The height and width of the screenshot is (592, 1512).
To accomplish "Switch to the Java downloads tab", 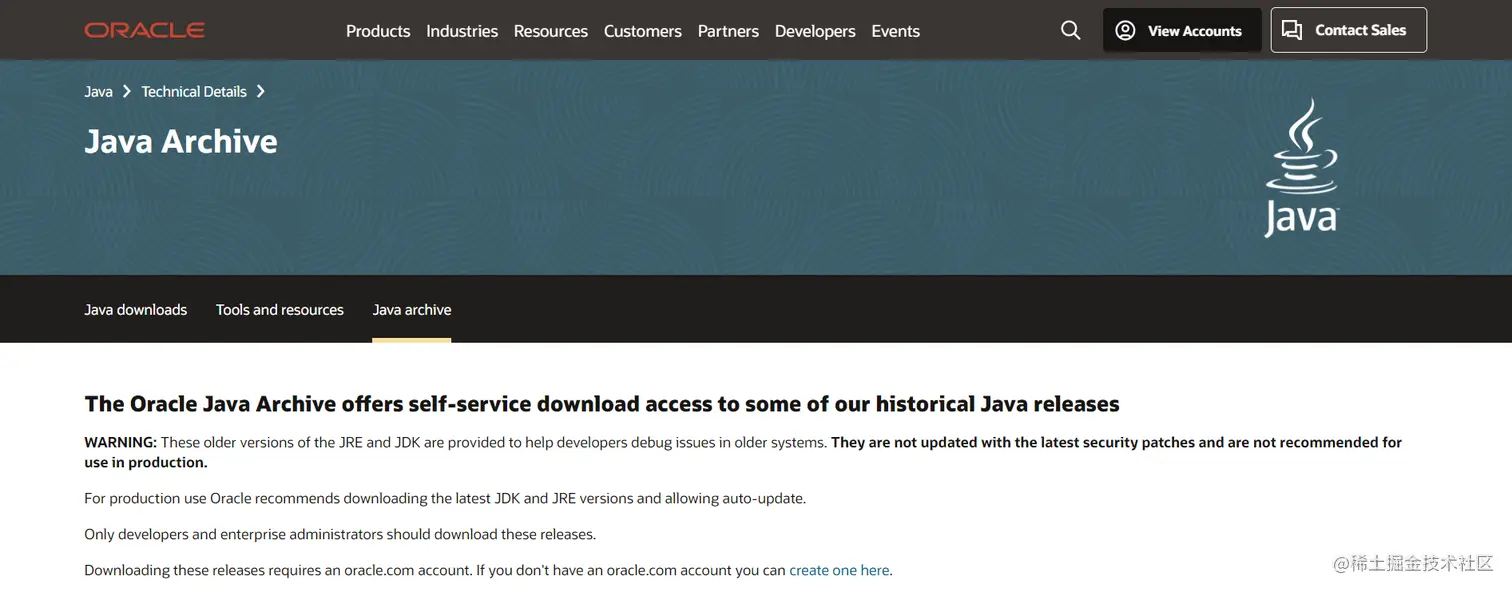I will (x=136, y=310).
